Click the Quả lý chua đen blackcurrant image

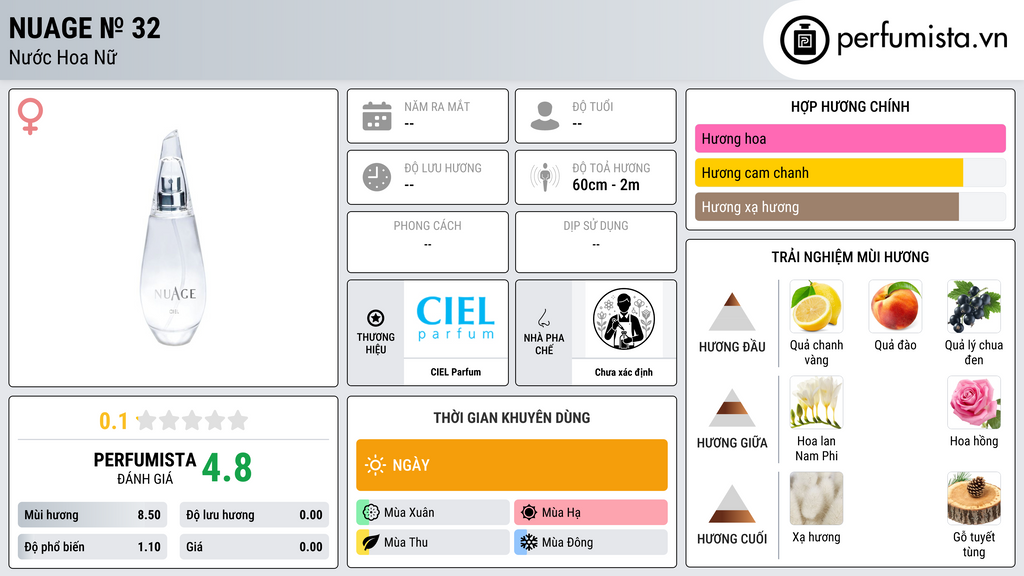(974, 306)
